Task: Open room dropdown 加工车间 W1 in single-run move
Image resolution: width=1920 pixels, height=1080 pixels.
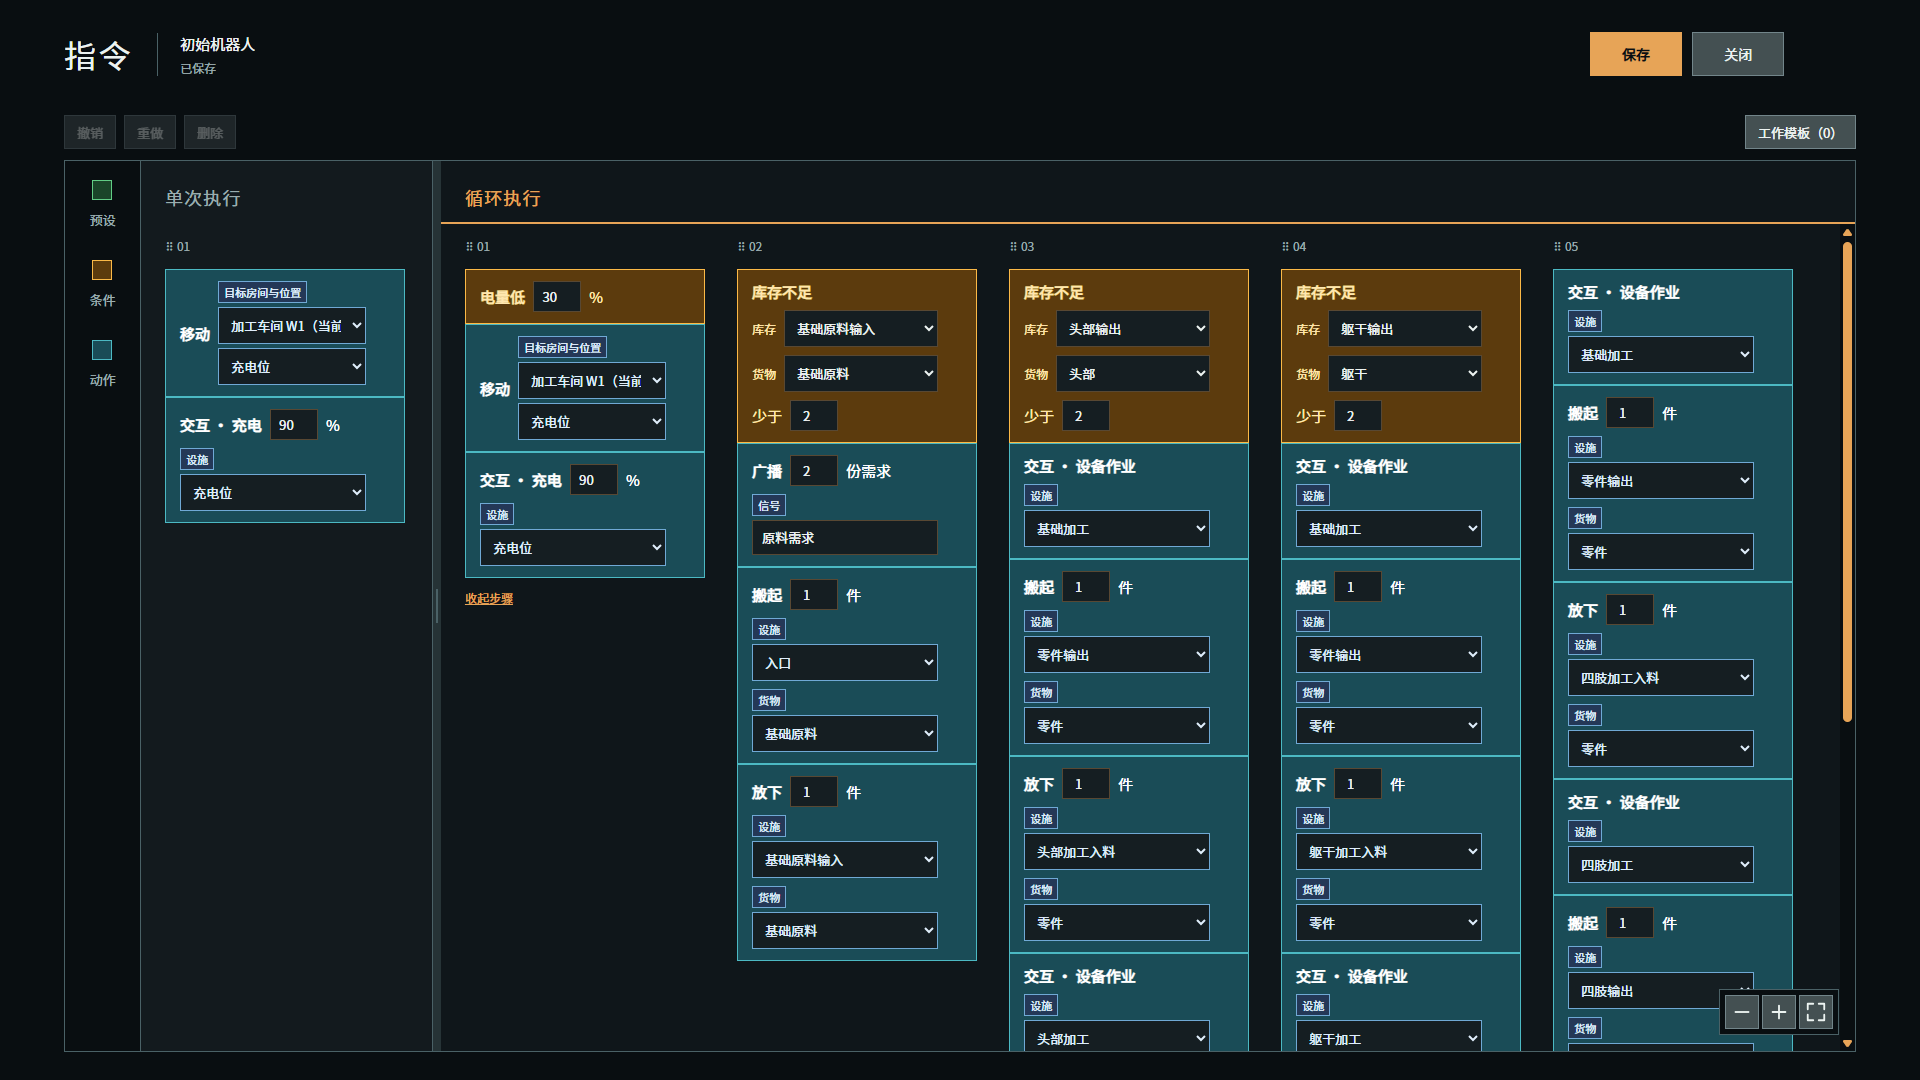Action: pyautogui.click(x=292, y=325)
